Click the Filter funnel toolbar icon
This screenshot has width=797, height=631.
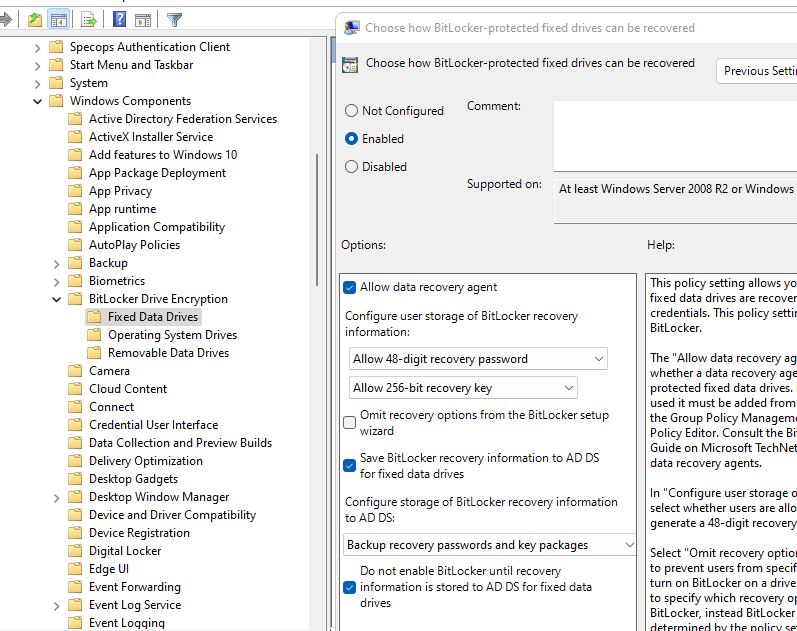point(174,20)
